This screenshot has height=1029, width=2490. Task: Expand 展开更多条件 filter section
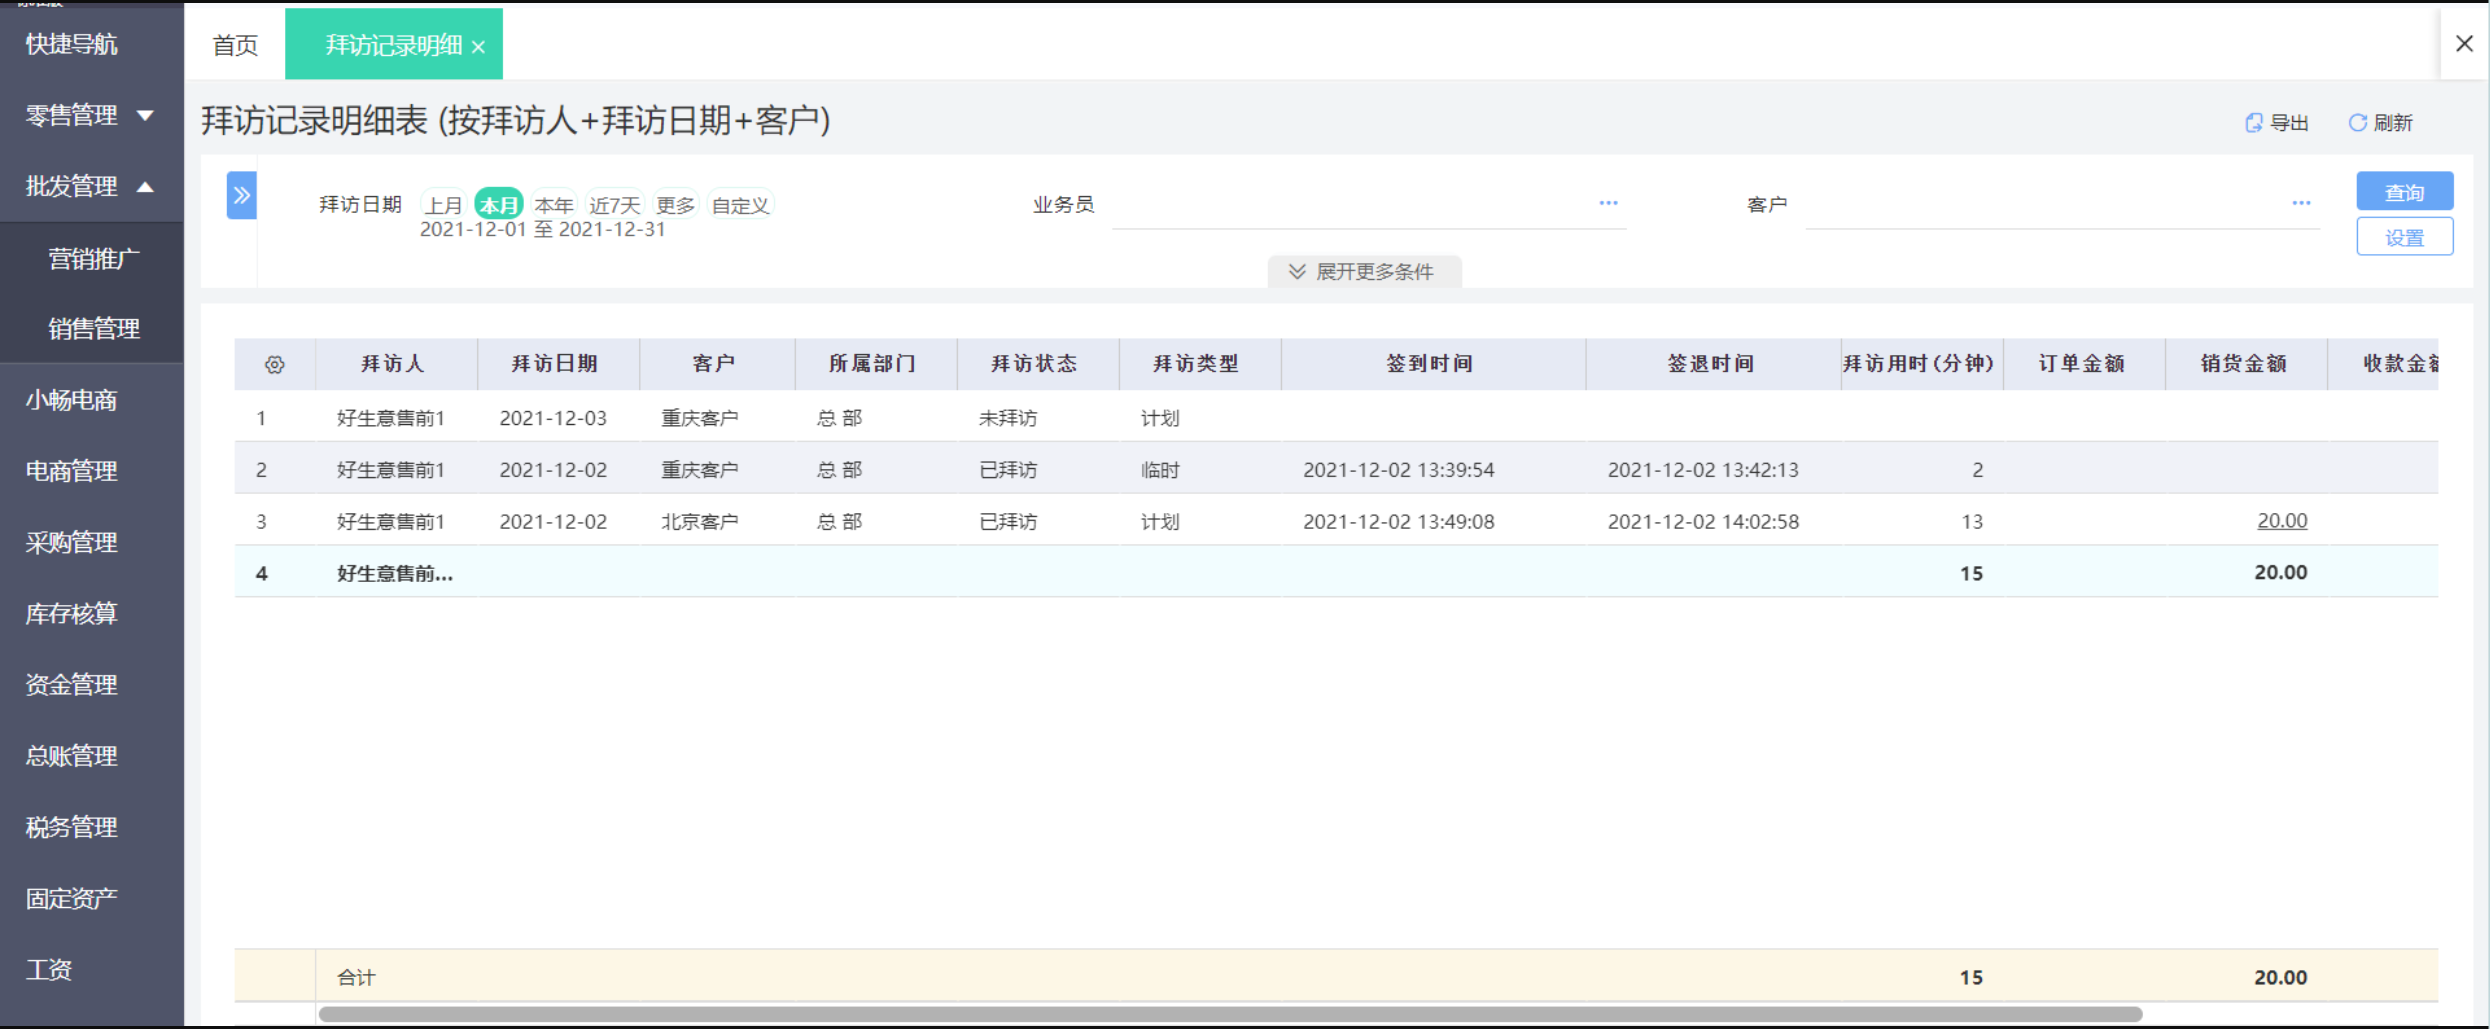[1364, 272]
